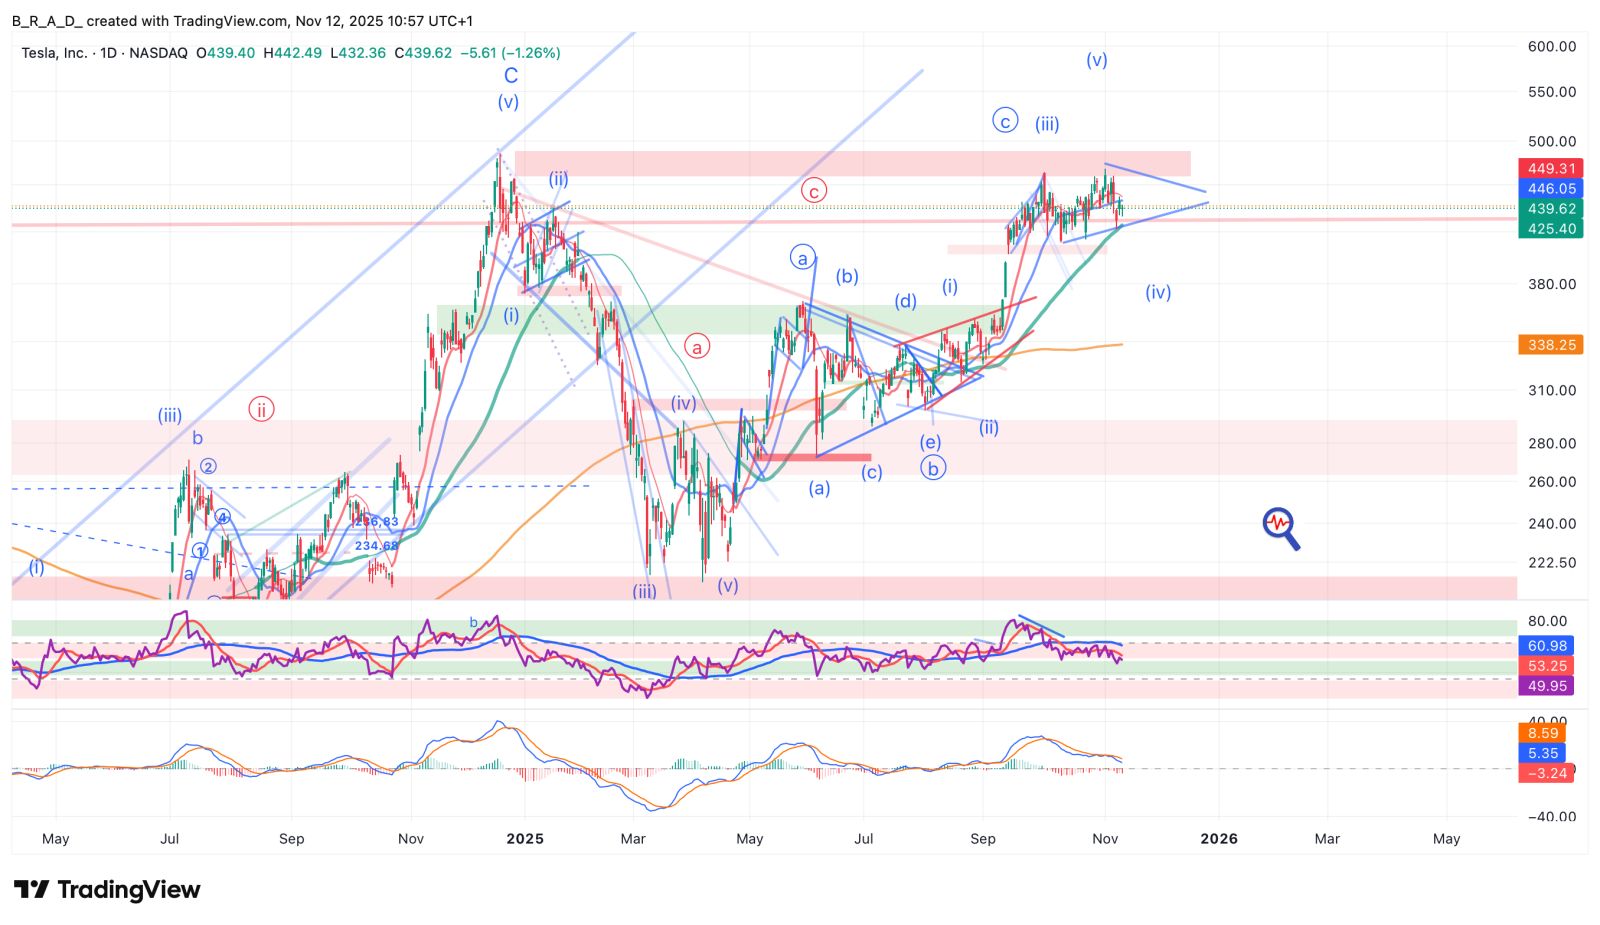Click the 2026 label on time axis
The image size is (1600, 925).
pos(1218,839)
